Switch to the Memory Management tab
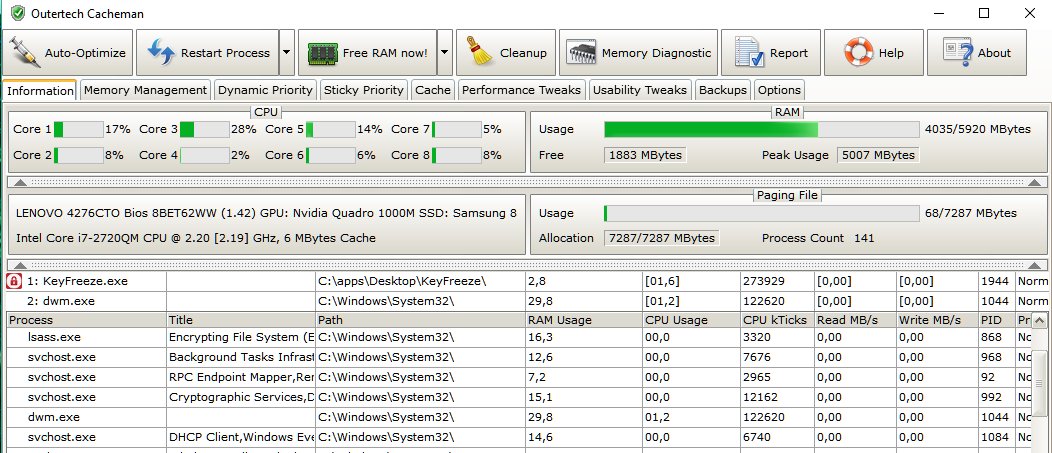The width and height of the screenshot is (1052, 453). click(145, 90)
